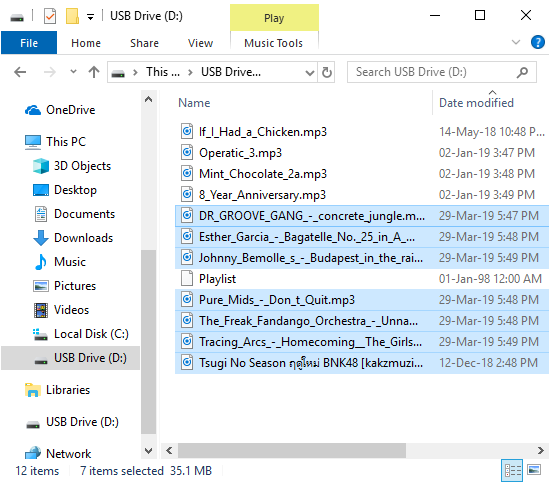
Task: Switch to details view icon in status bar
Action: pyautogui.click(x=512, y=470)
